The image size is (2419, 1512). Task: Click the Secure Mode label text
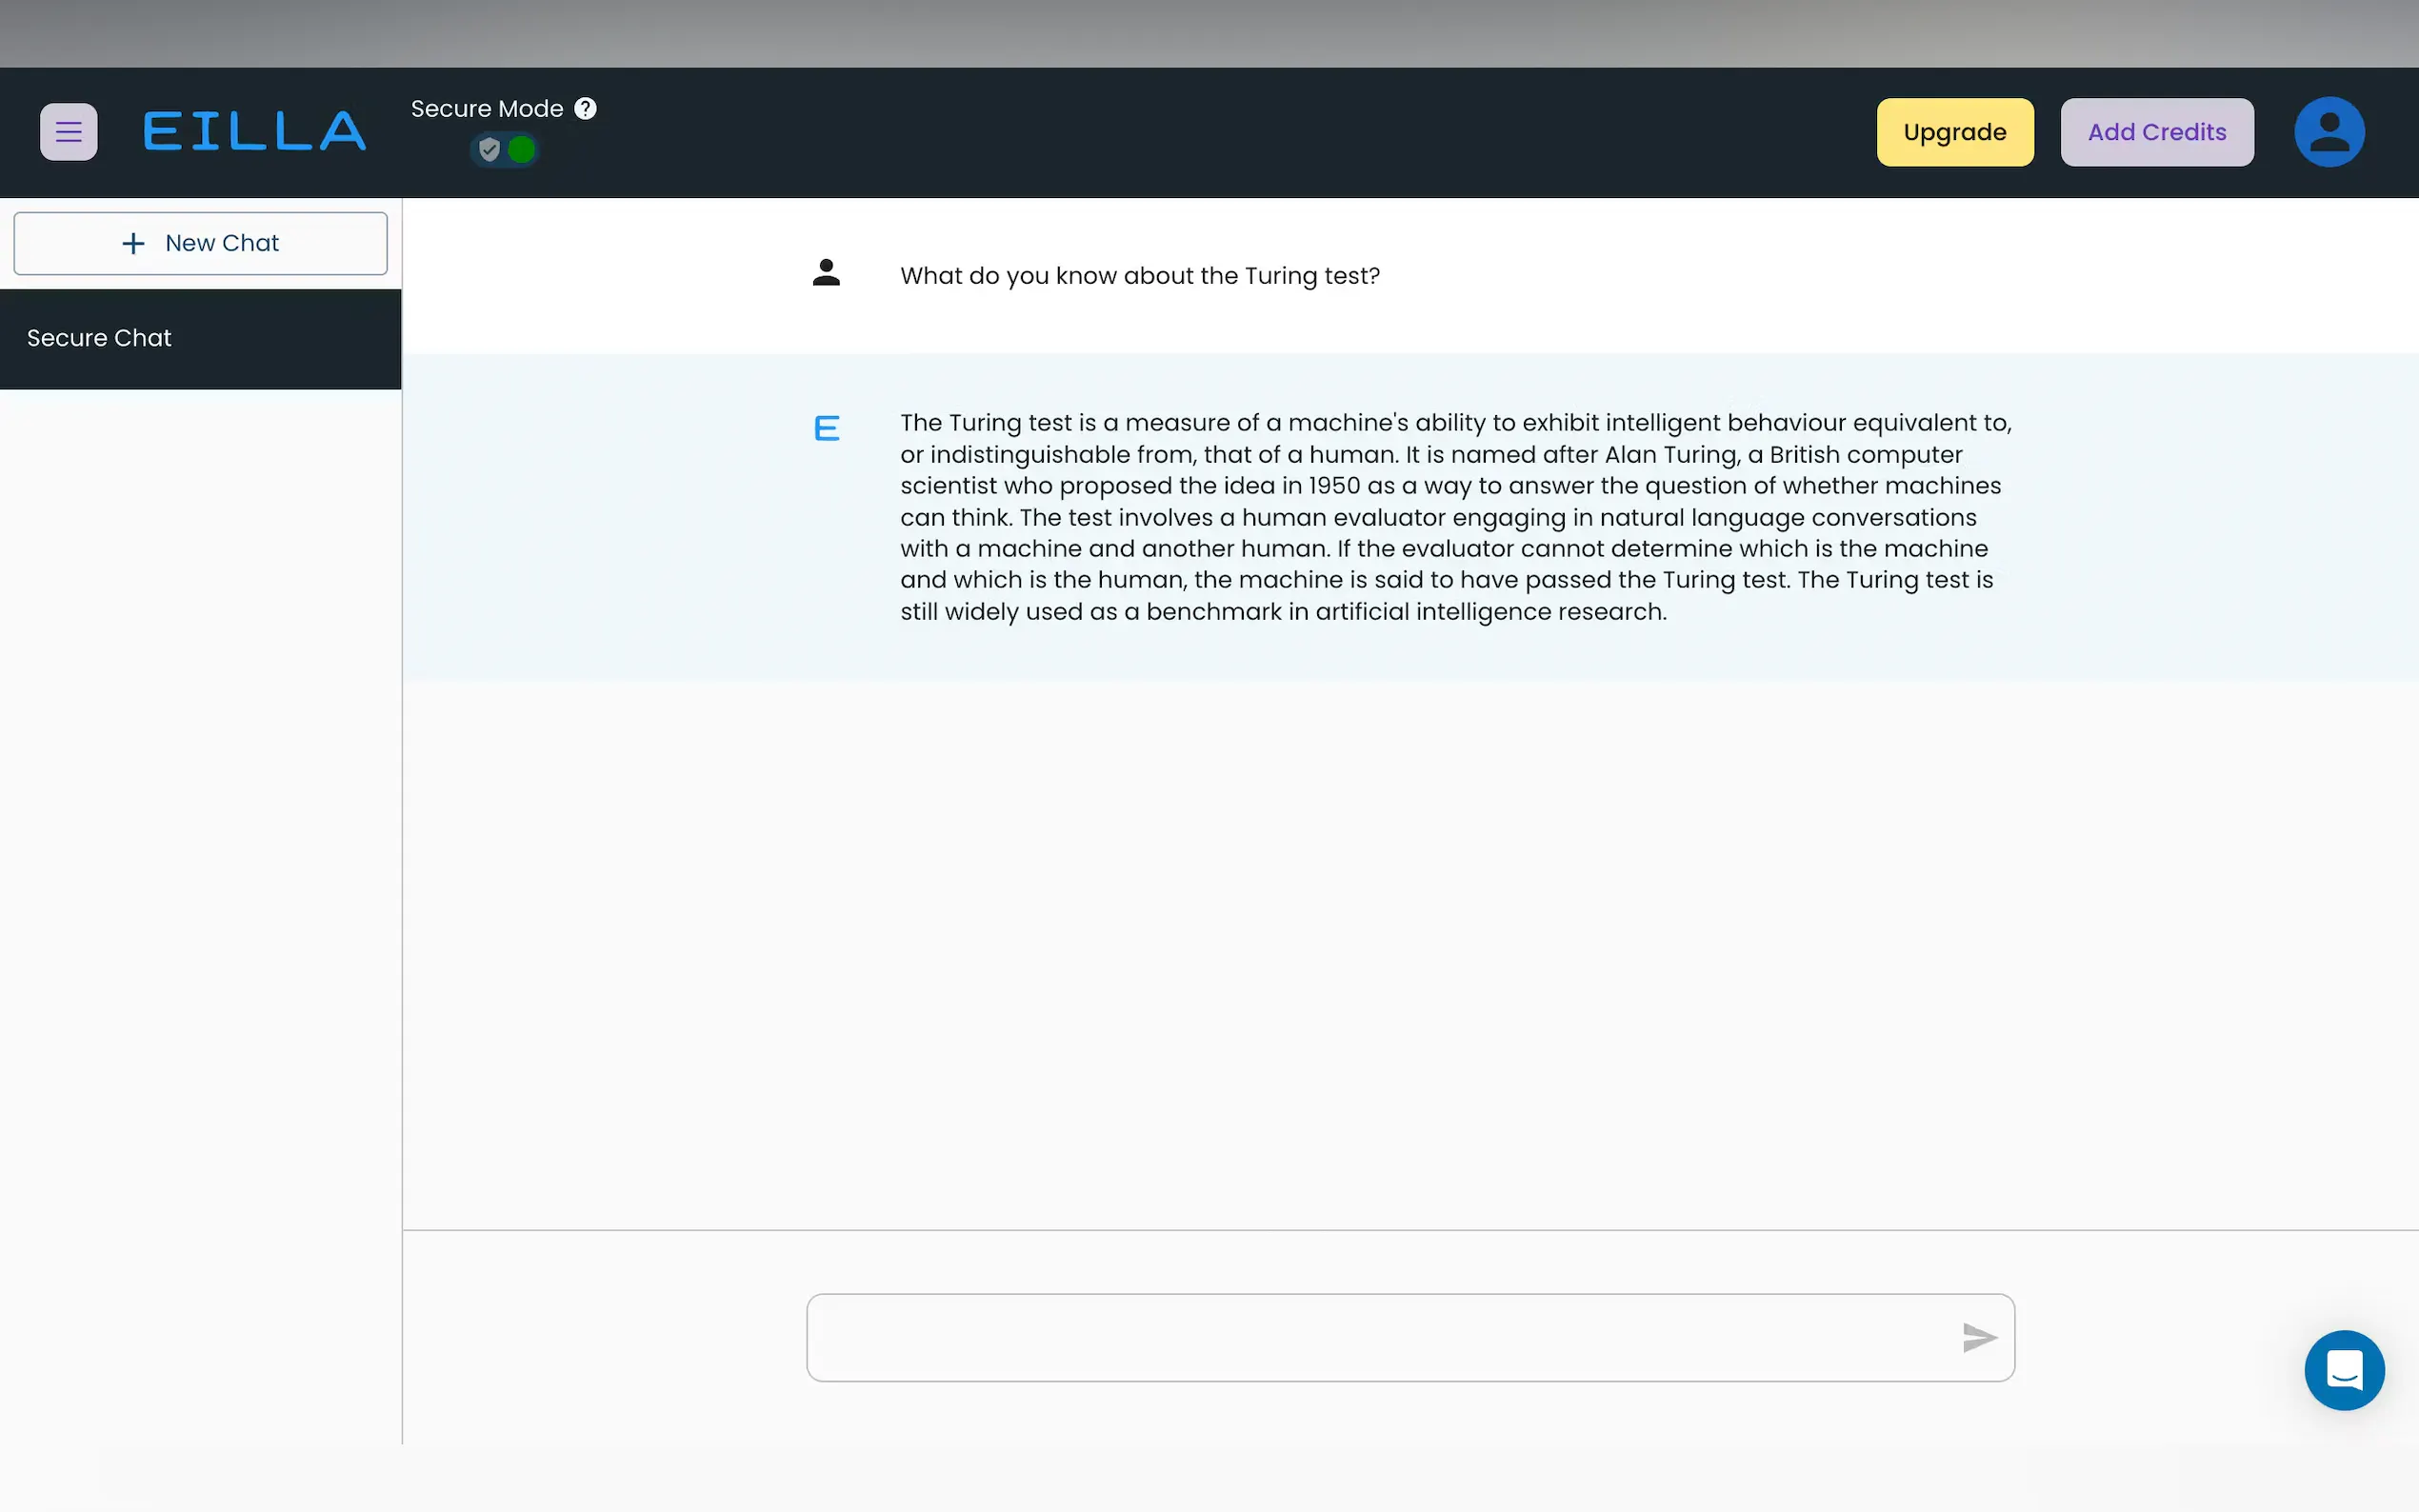click(487, 108)
